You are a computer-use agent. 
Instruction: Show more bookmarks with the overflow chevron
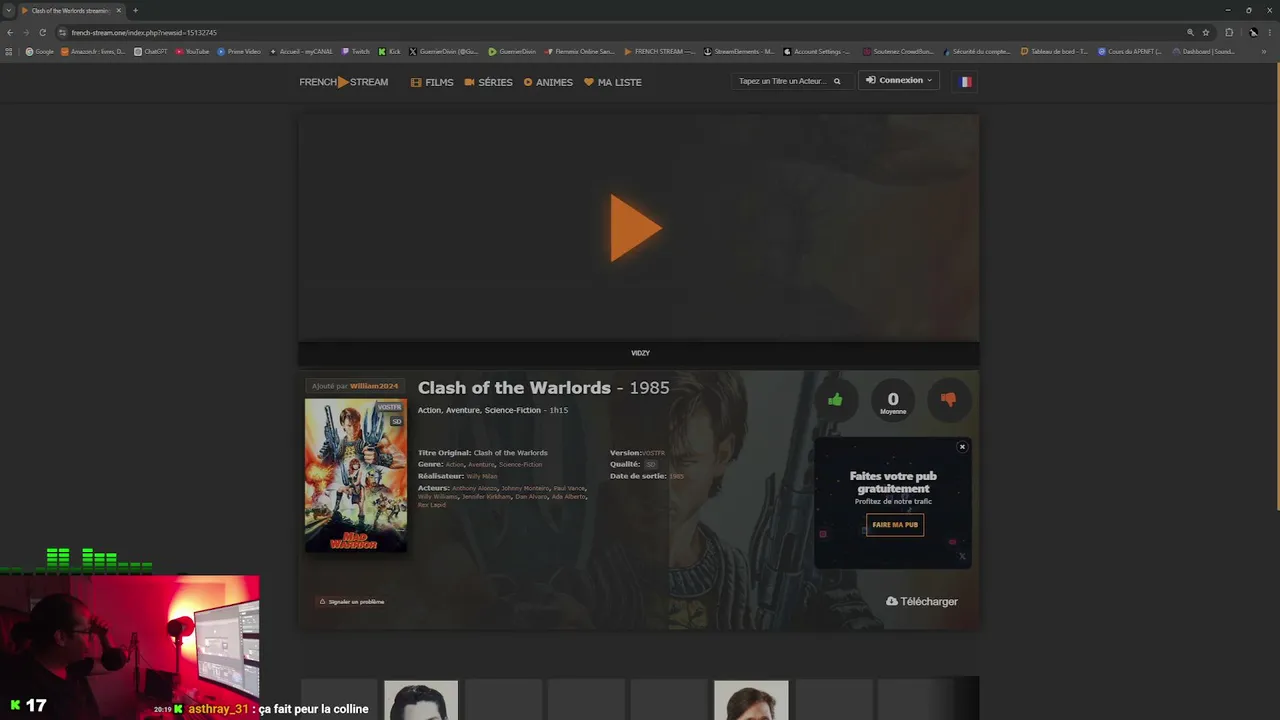1265,52
